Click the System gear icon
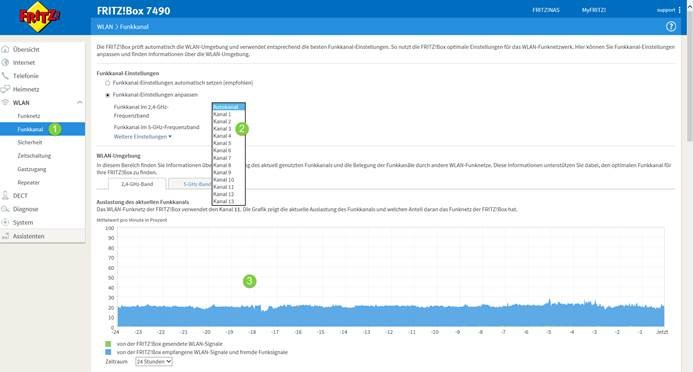The image size is (693, 372). 5,222
